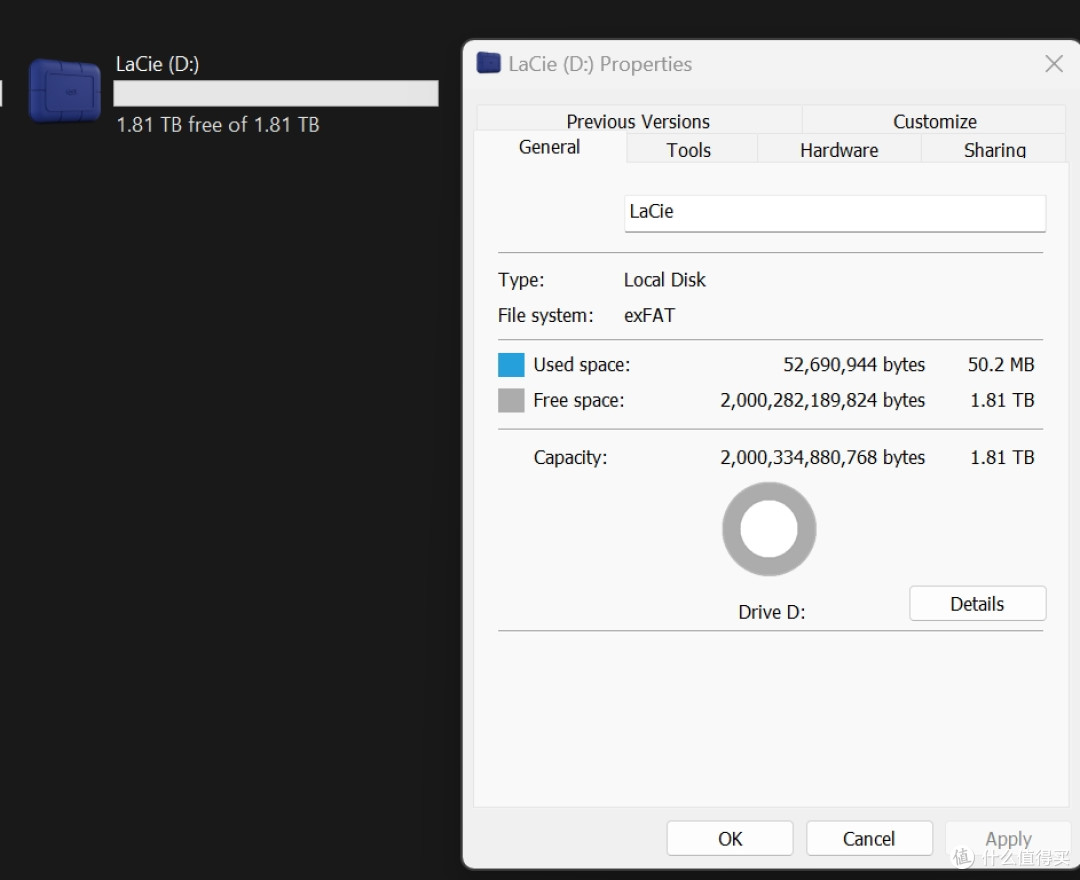Click the 'Used space:' label
1080x880 pixels.
(581, 364)
